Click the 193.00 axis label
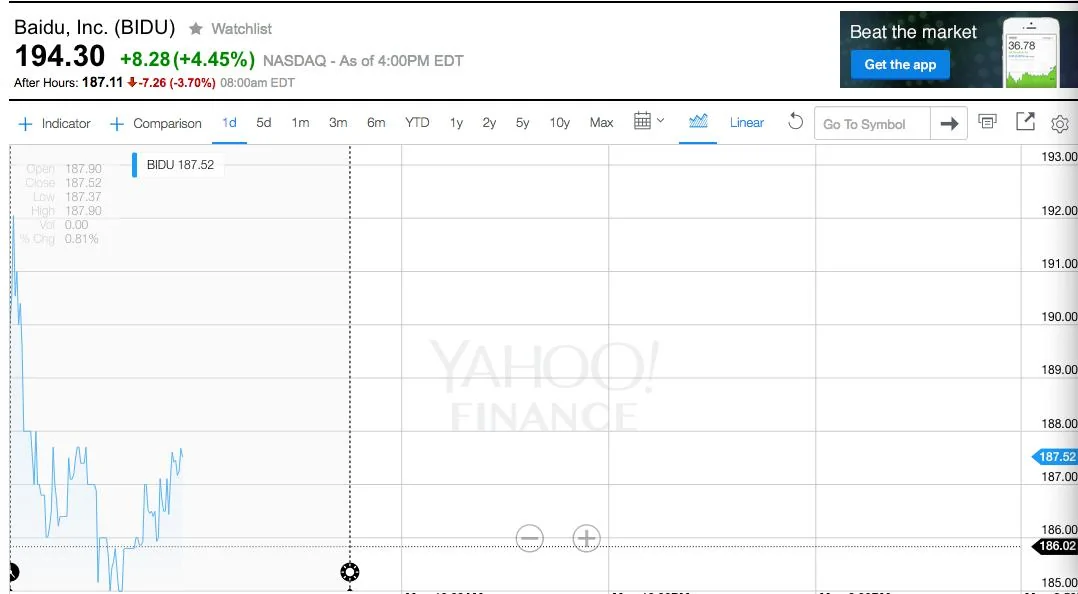Image resolution: width=1078 pixels, height=594 pixels. 1059,157
